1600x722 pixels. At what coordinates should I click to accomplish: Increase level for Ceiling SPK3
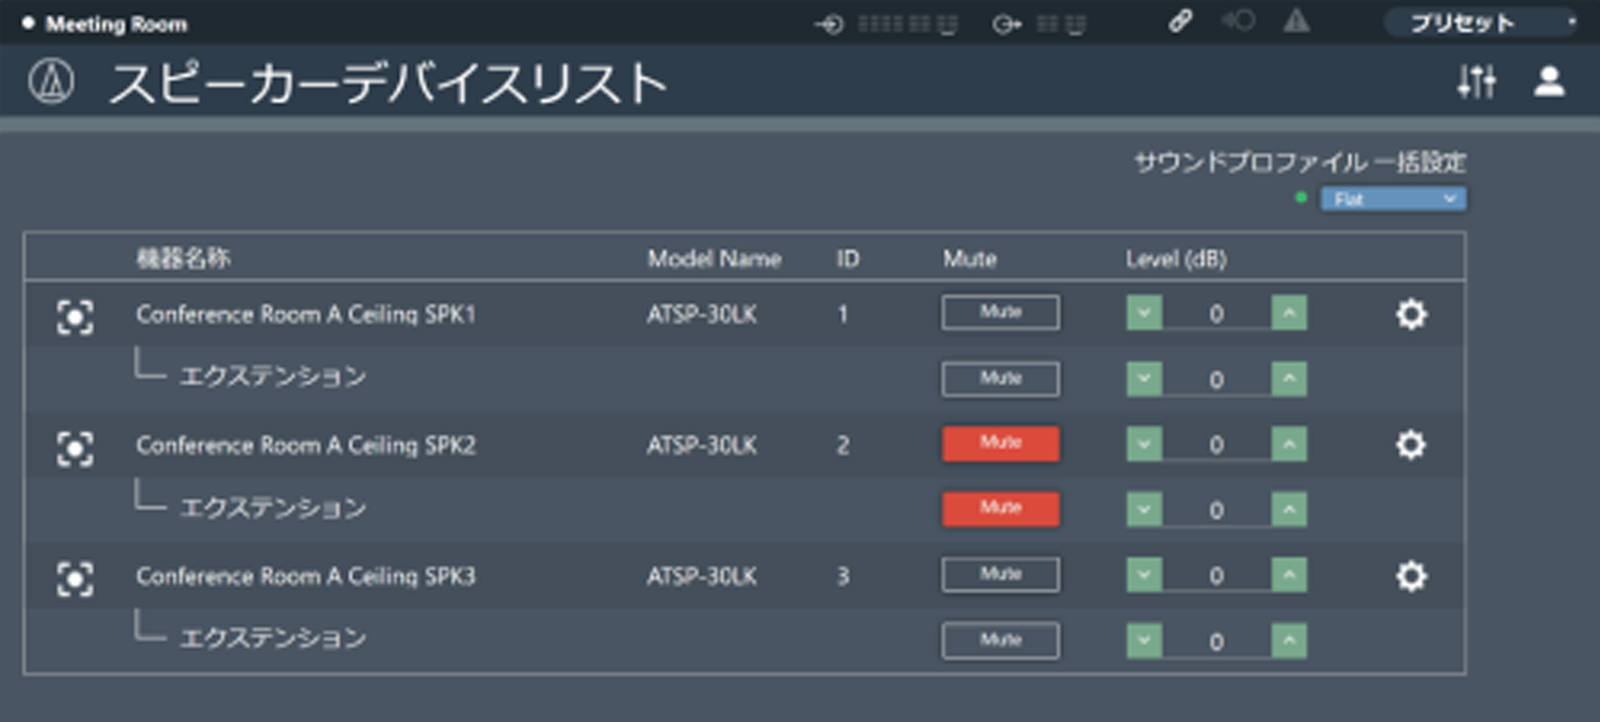pyautogui.click(x=1289, y=575)
